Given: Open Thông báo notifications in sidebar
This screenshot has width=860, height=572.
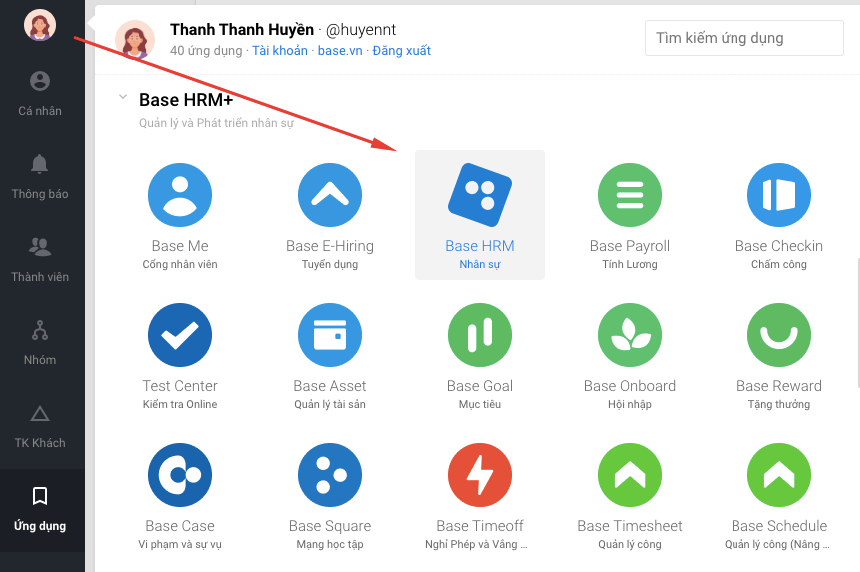Looking at the screenshot, I should click(x=40, y=177).
